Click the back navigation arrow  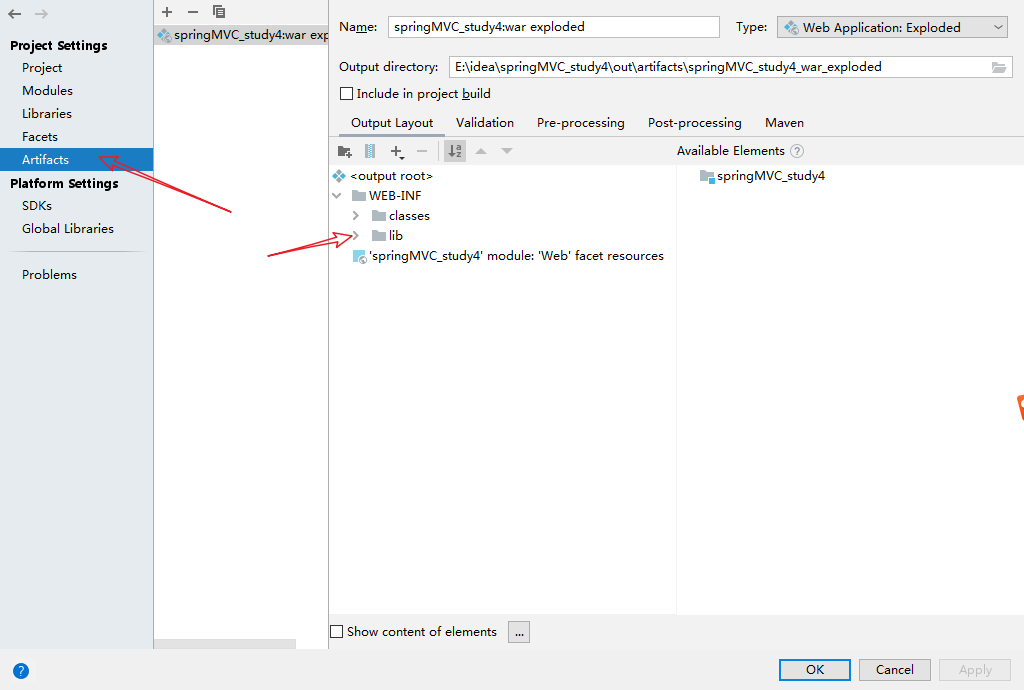(12, 12)
